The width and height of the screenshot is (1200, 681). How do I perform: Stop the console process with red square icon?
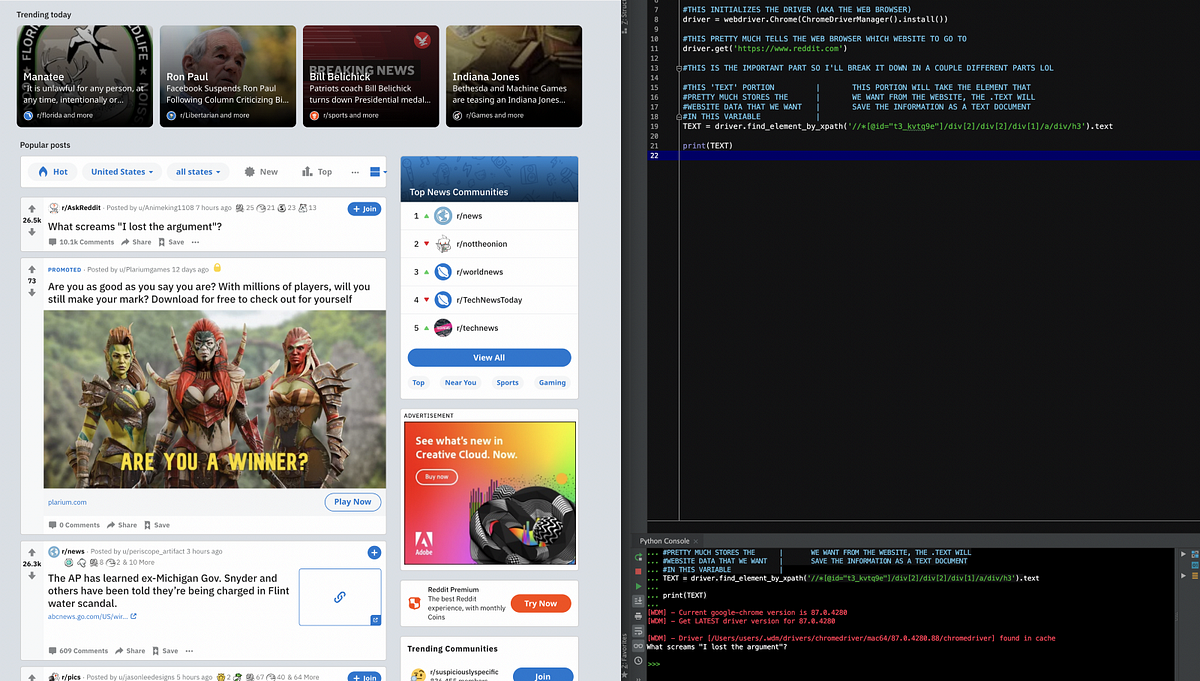[x=637, y=572]
